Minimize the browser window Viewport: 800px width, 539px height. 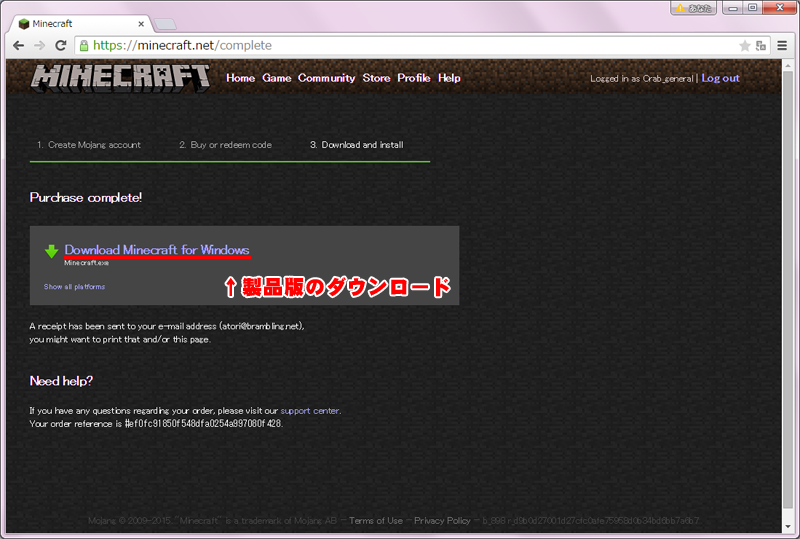[733, 8]
